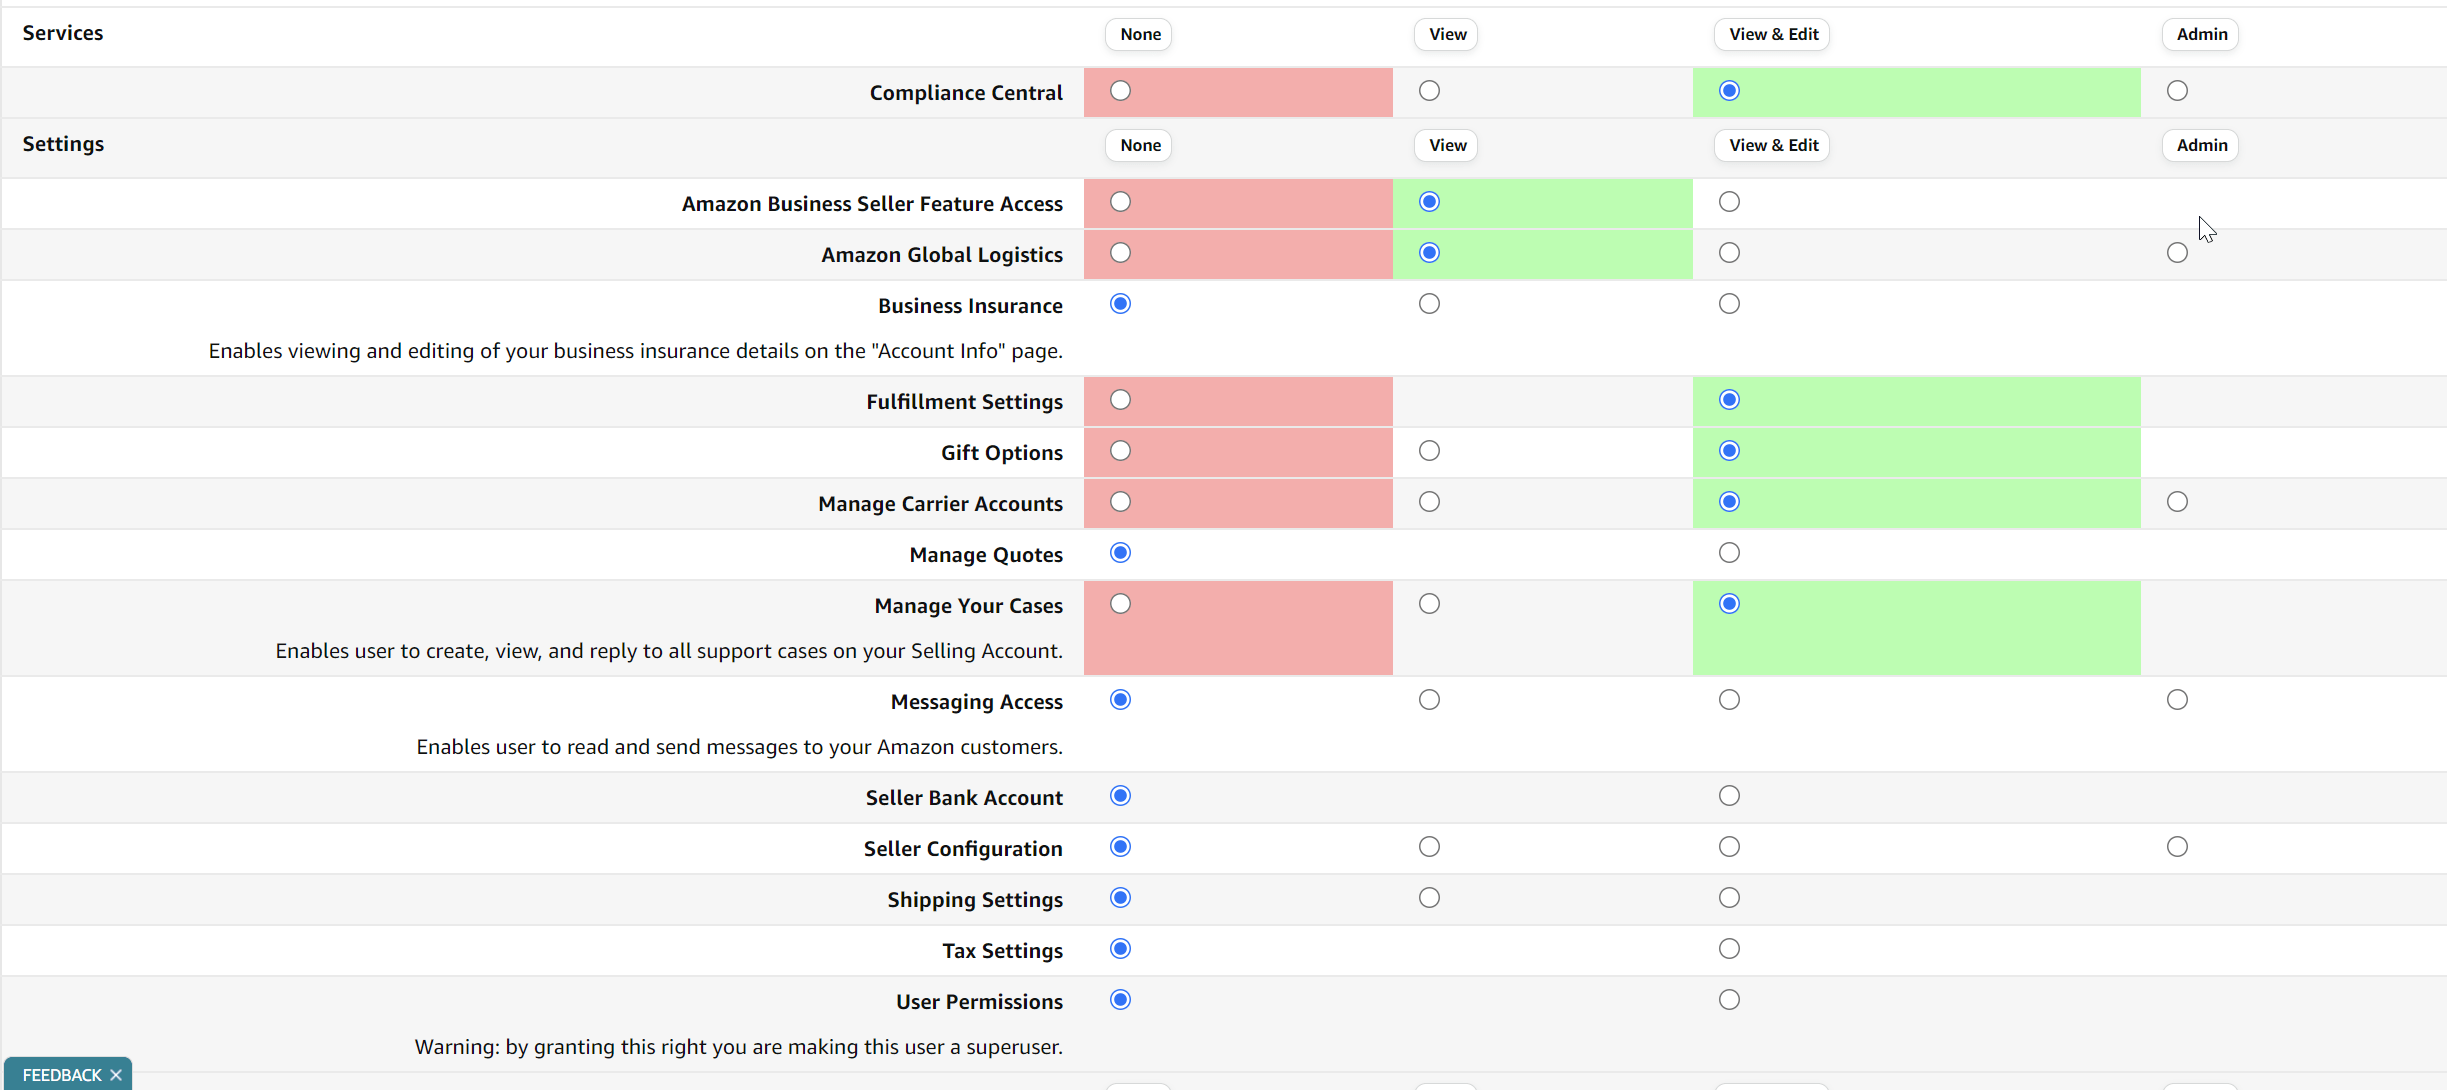The width and height of the screenshot is (2447, 1090).
Task: Set Shipping Settings to View & Edit
Action: (1729, 898)
